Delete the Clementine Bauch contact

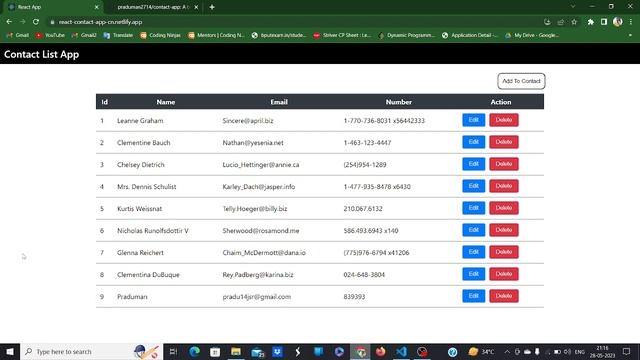pos(504,142)
